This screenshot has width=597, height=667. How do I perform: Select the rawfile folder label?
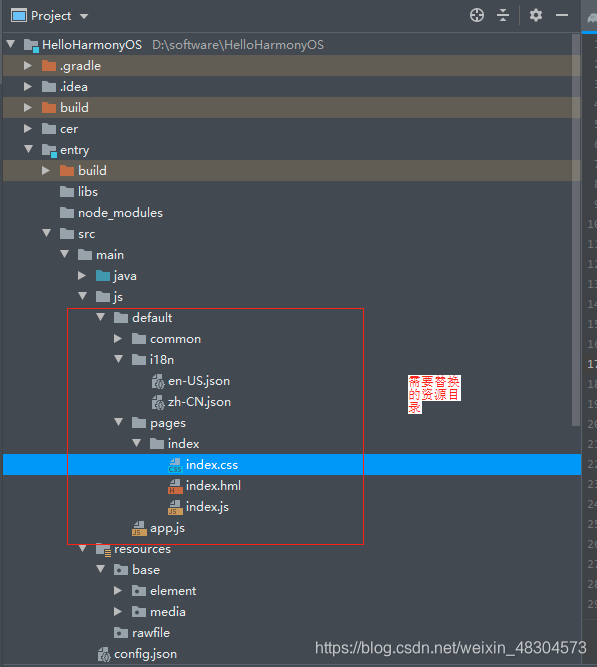coord(151,633)
